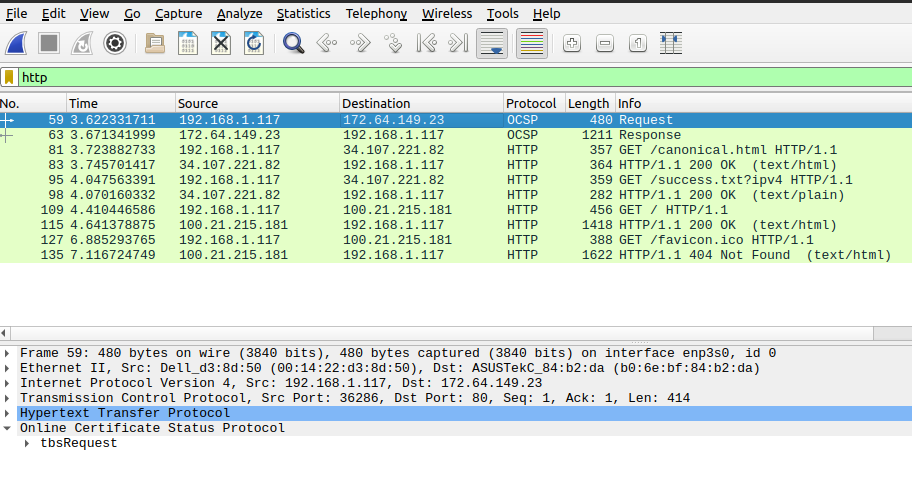The height and width of the screenshot is (499, 912).
Task: Open the Go menu
Action: click(132, 13)
